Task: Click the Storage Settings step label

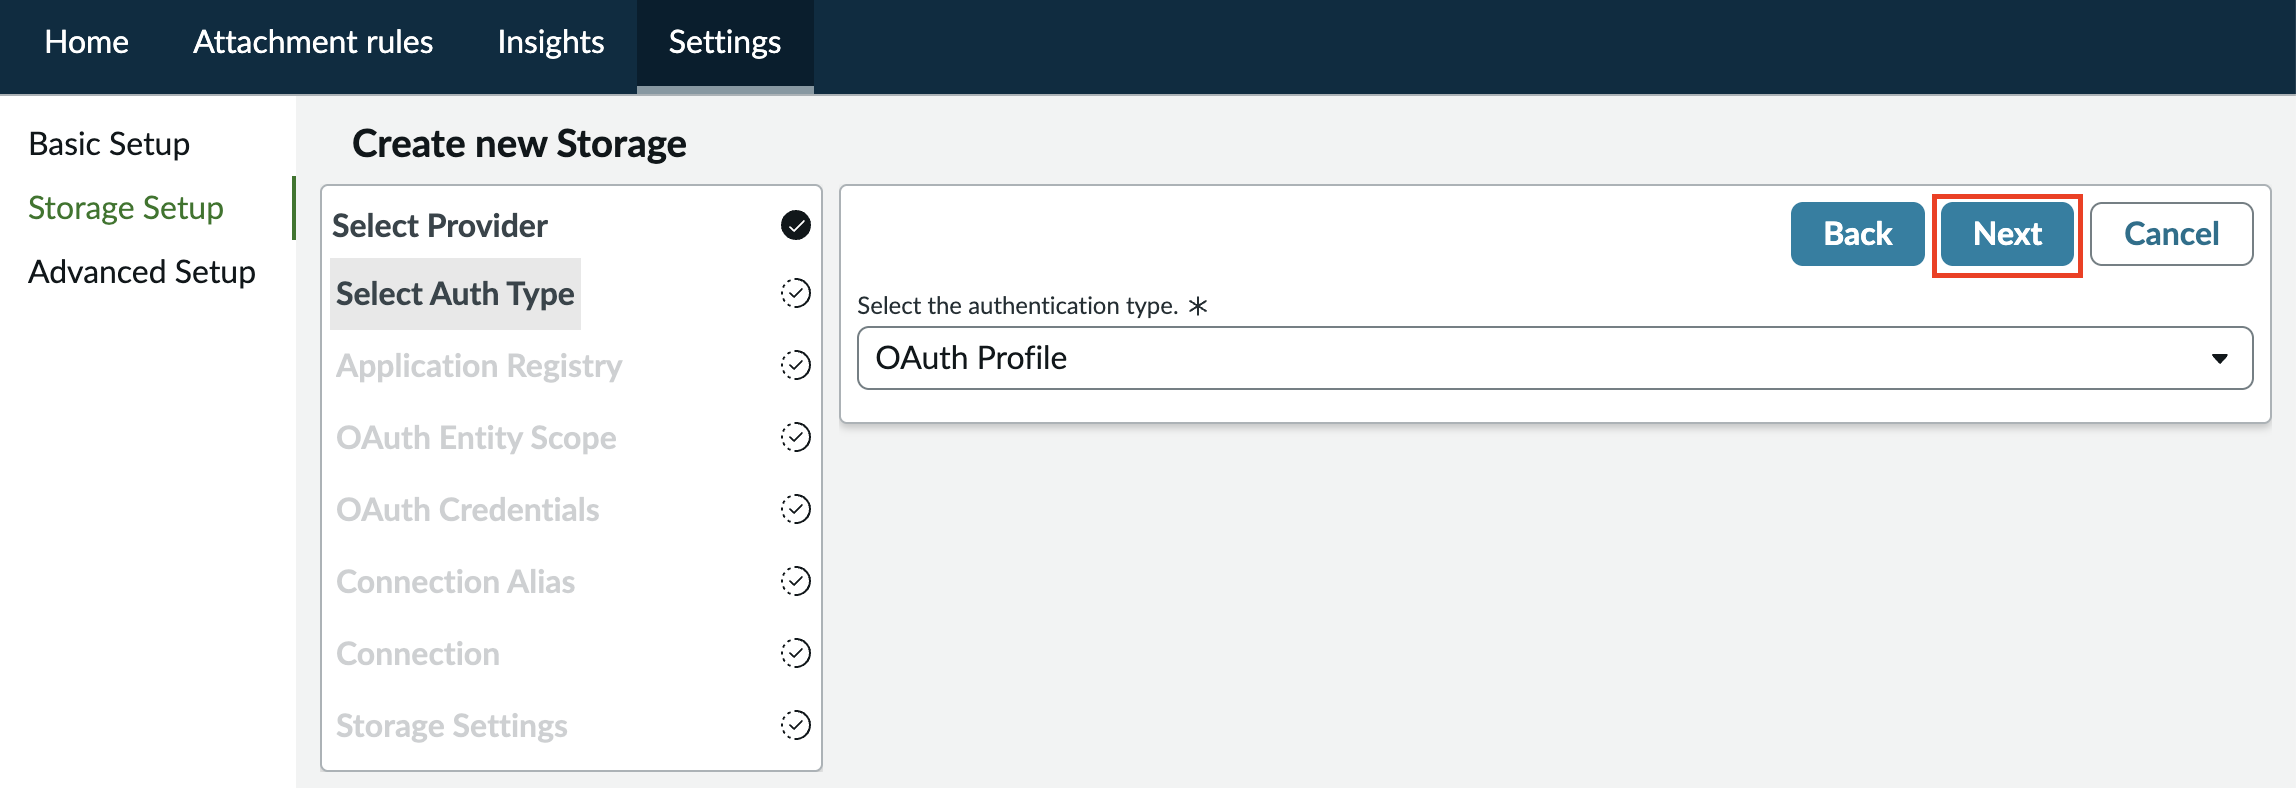Action: [452, 726]
